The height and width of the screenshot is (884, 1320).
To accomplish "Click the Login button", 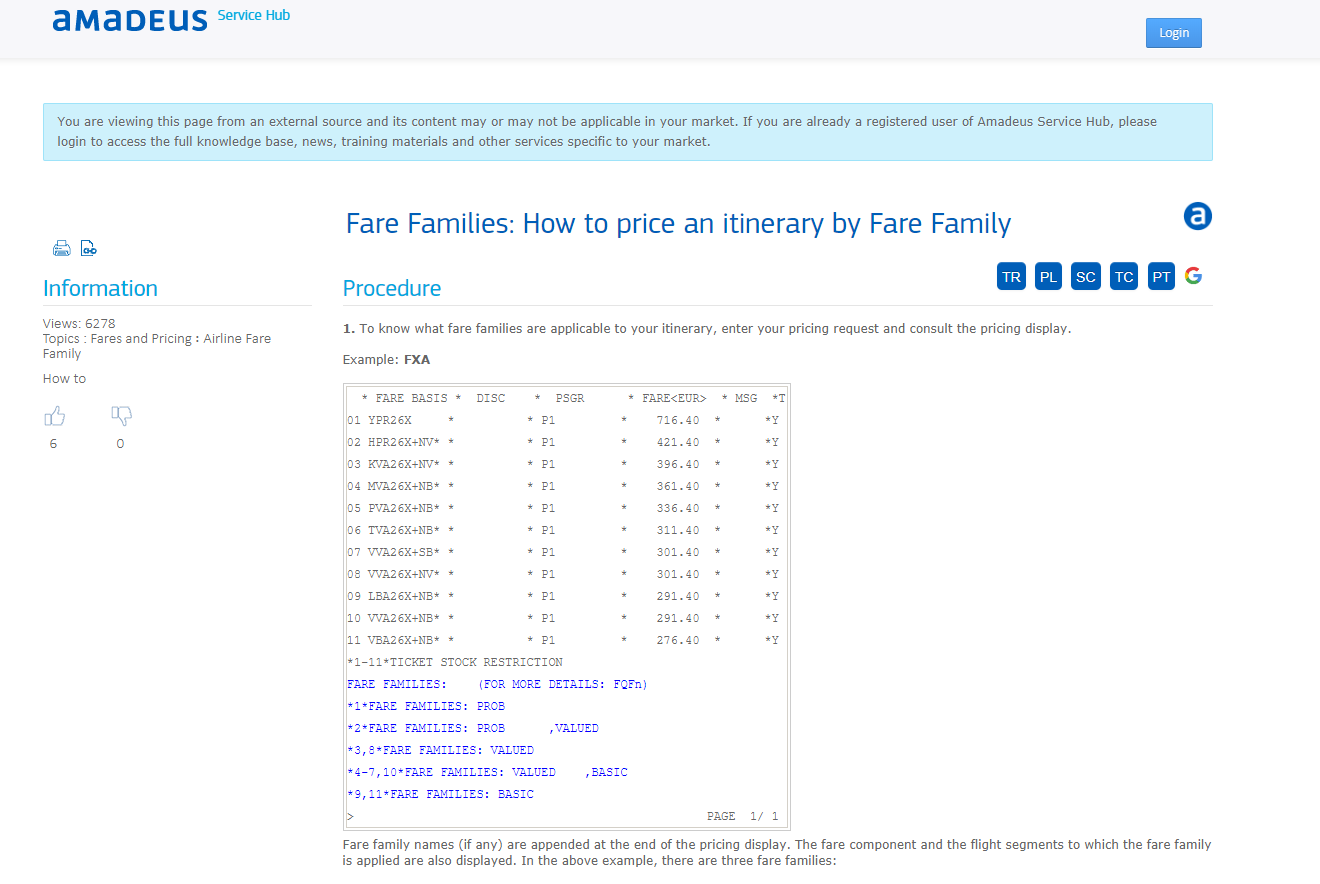I will point(1173,33).
